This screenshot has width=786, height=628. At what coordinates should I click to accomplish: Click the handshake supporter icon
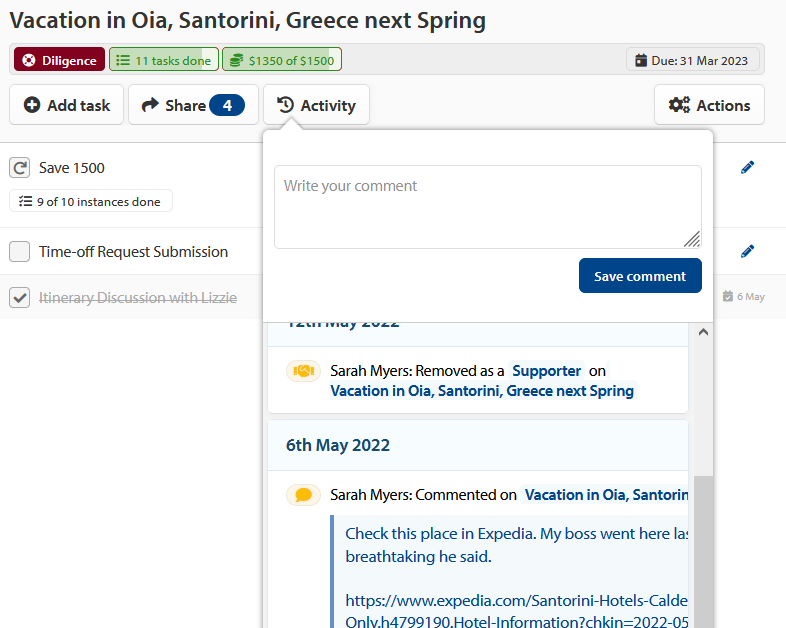303,371
